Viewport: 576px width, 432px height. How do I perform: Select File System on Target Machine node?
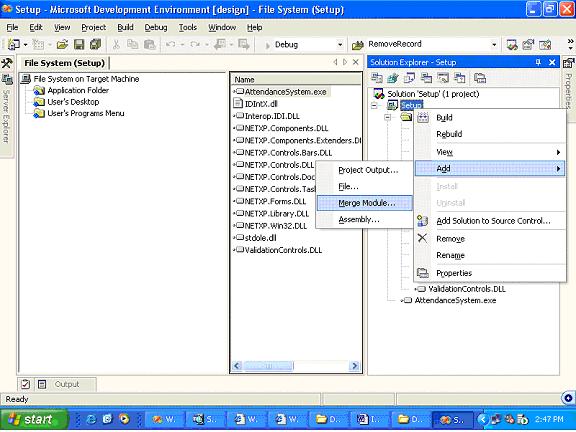tap(86, 79)
